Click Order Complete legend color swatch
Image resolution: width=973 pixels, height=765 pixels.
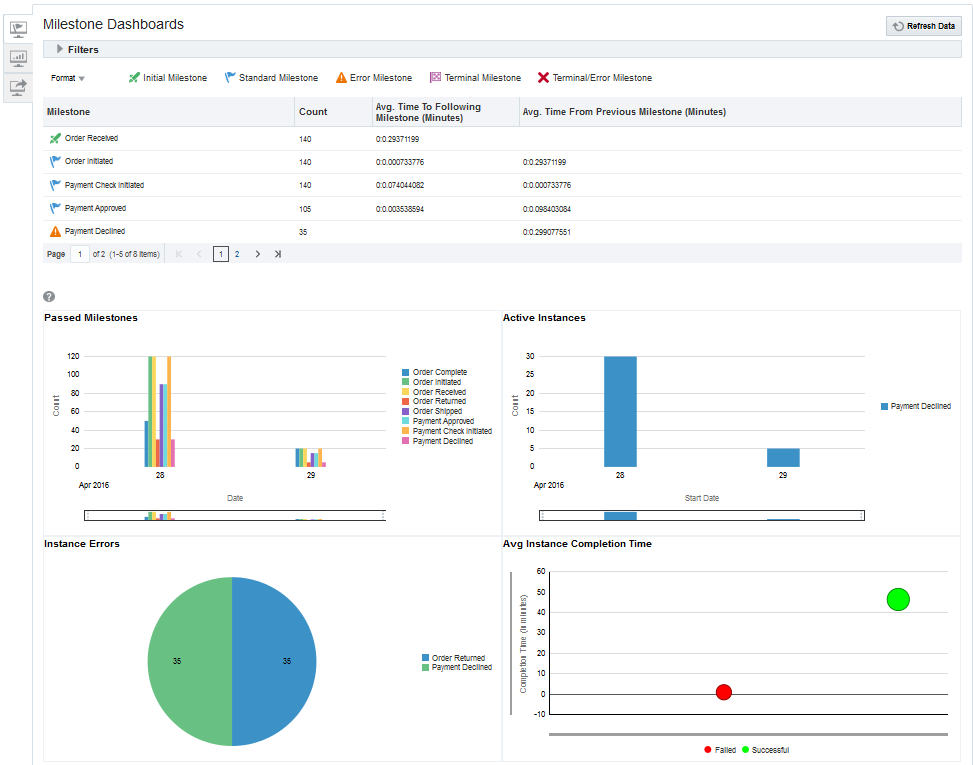pos(405,372)
